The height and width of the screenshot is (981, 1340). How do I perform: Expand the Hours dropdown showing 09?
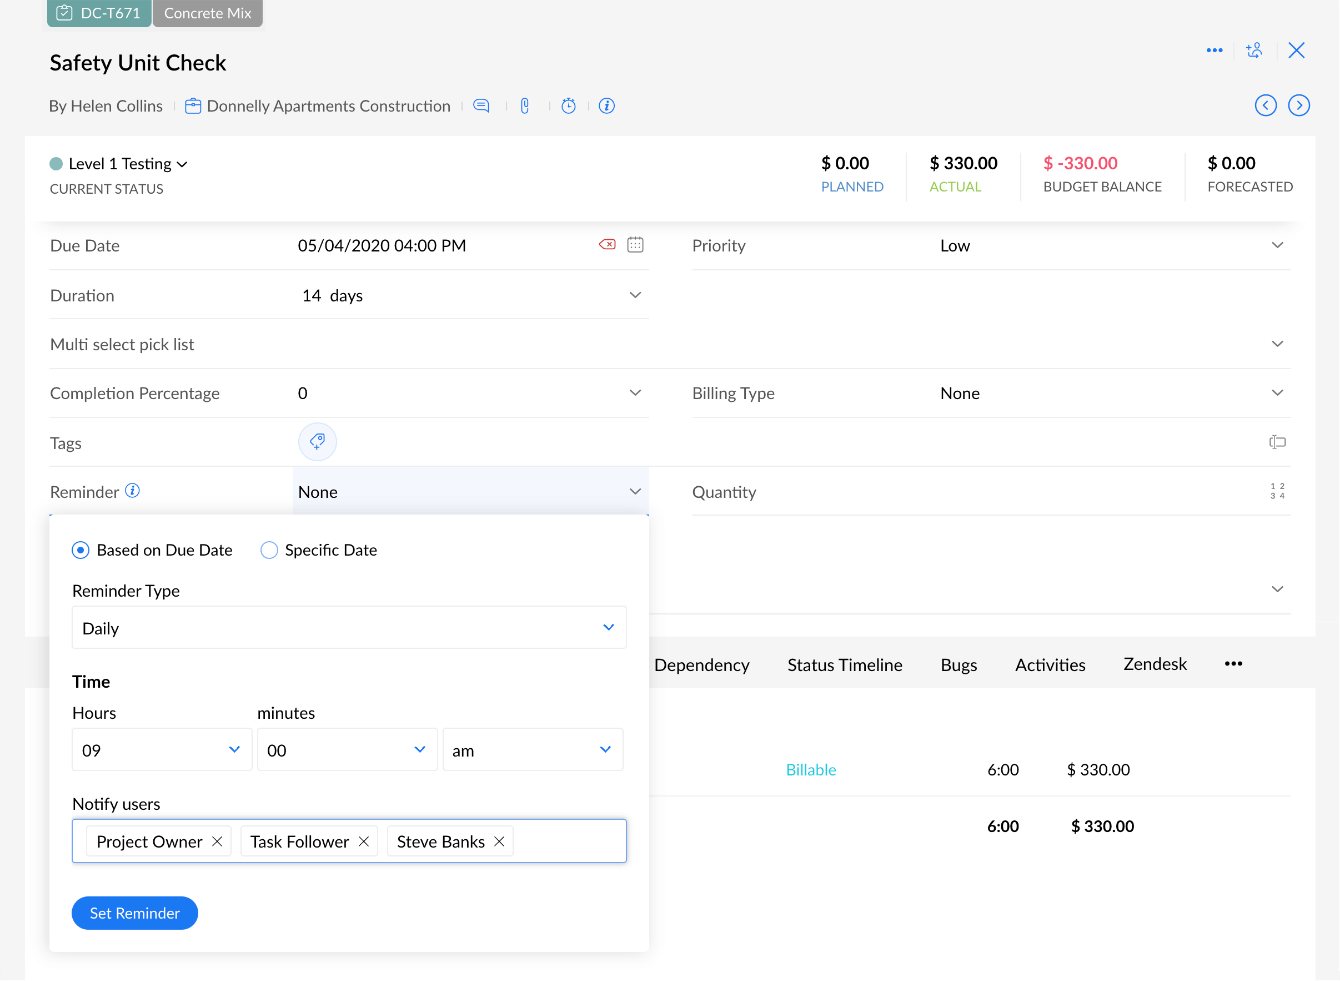(x=161, y=749)
